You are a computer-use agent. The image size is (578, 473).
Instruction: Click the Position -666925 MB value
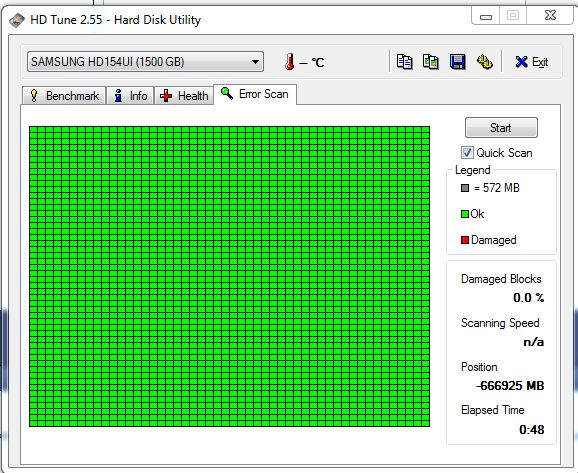pyautogui.click(x=510, y=386)
